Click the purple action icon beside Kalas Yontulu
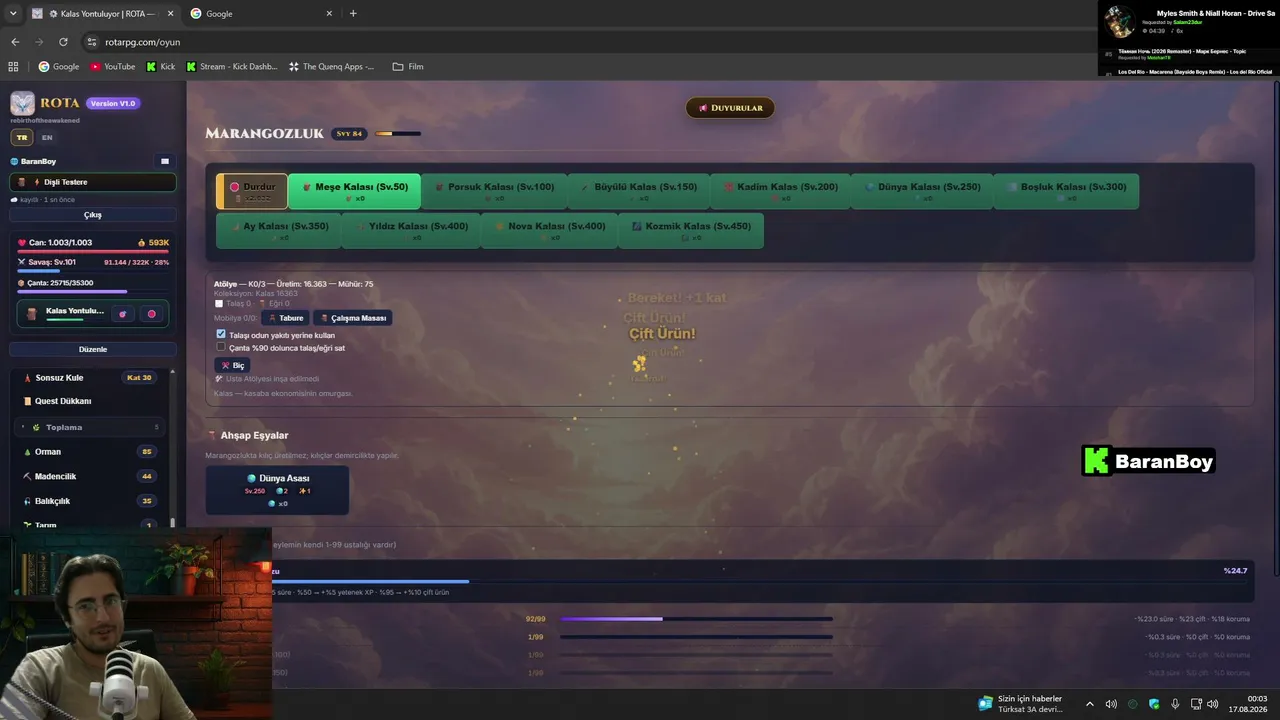 [x=123, y=314]
